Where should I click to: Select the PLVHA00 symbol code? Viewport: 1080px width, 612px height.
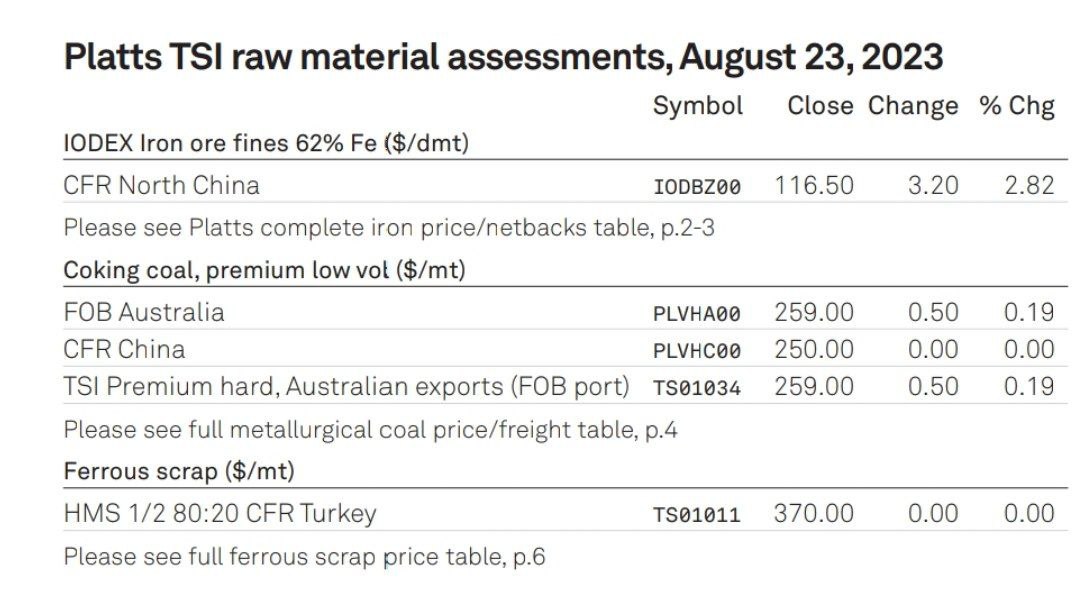(696, 314)
